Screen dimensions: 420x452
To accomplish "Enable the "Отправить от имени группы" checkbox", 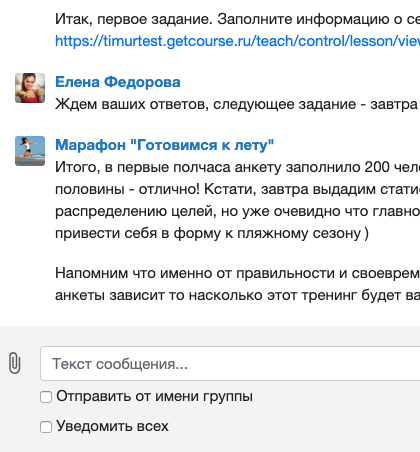I will [46, 397].
